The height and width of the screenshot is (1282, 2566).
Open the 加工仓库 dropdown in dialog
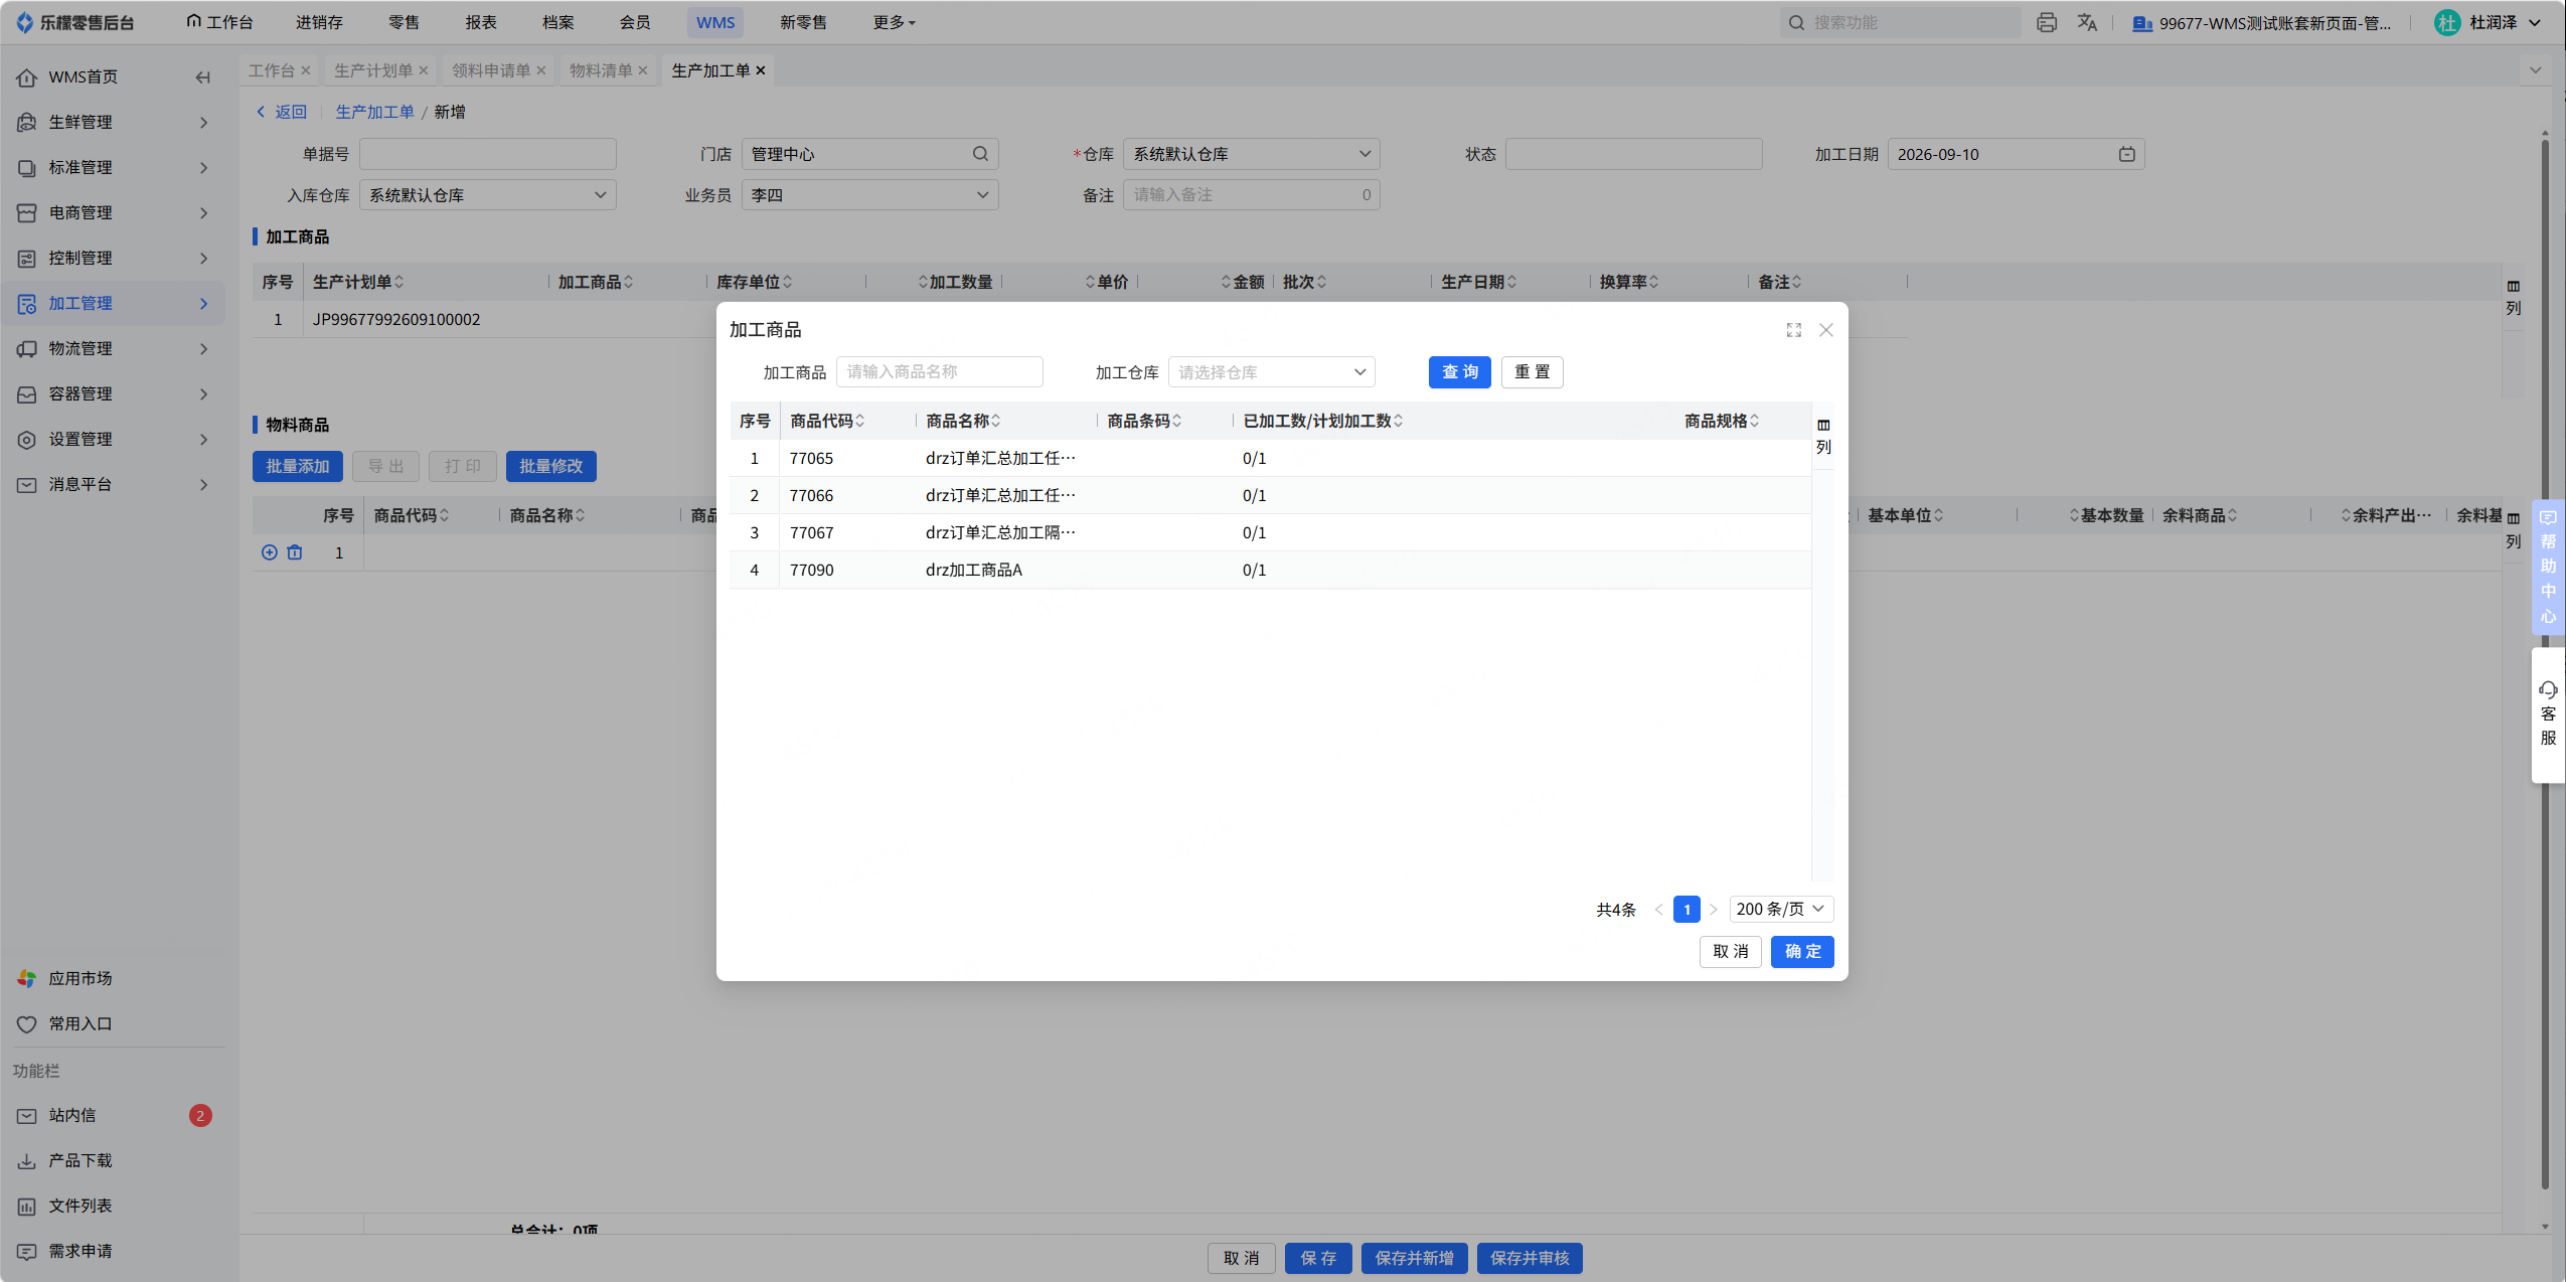tap(1271, 372)
